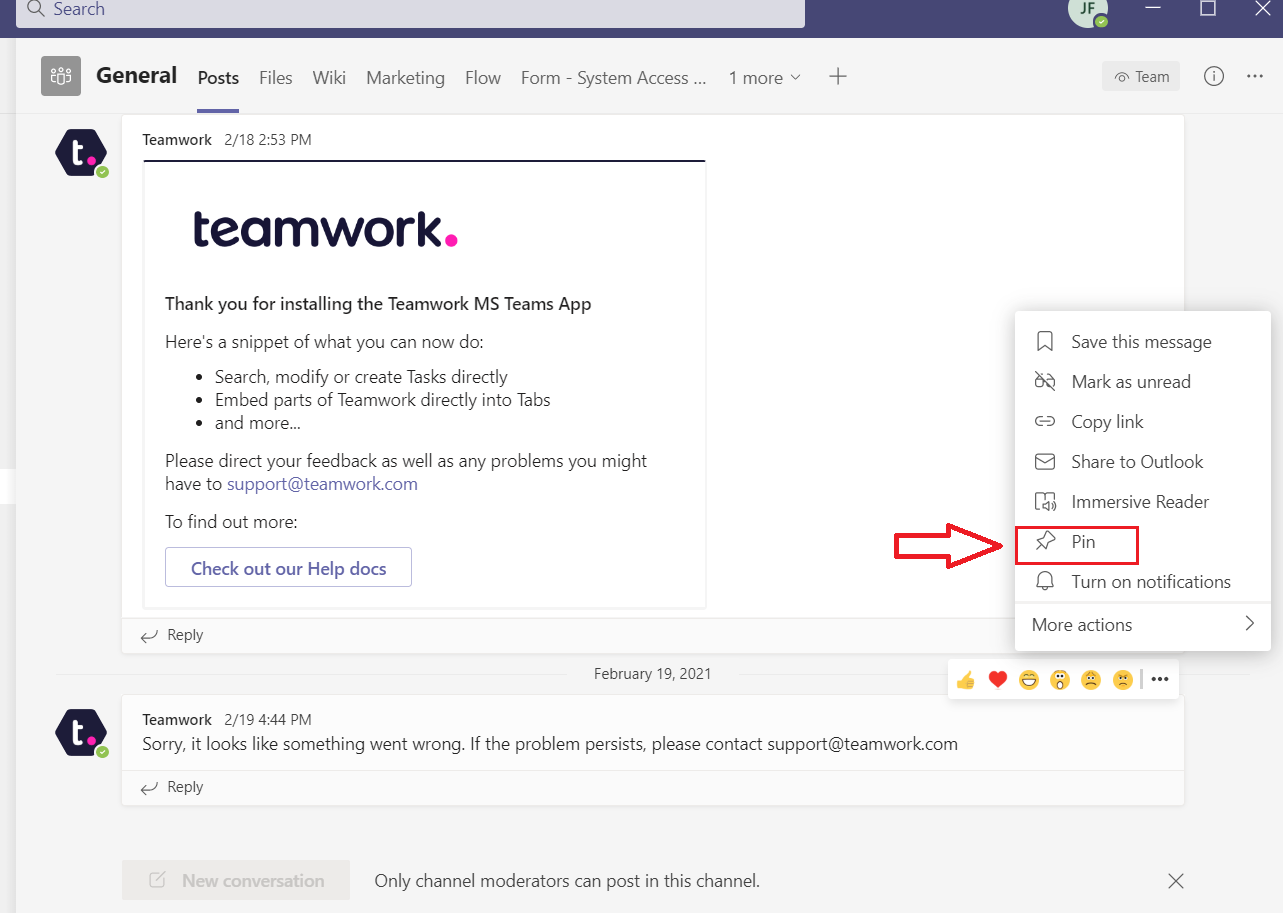Open the Wiki tab
This screenshot has height=913, width=1283.
point(329,77)
